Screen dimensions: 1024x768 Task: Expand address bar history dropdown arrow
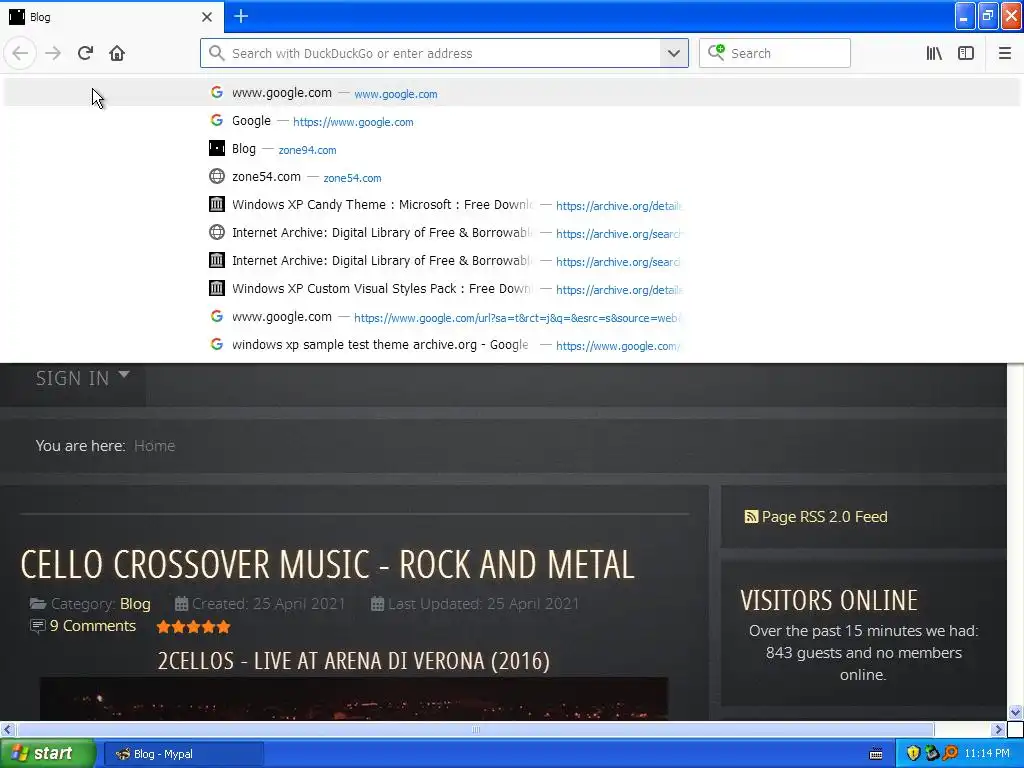pyautogui.click(x=674, y=53)
